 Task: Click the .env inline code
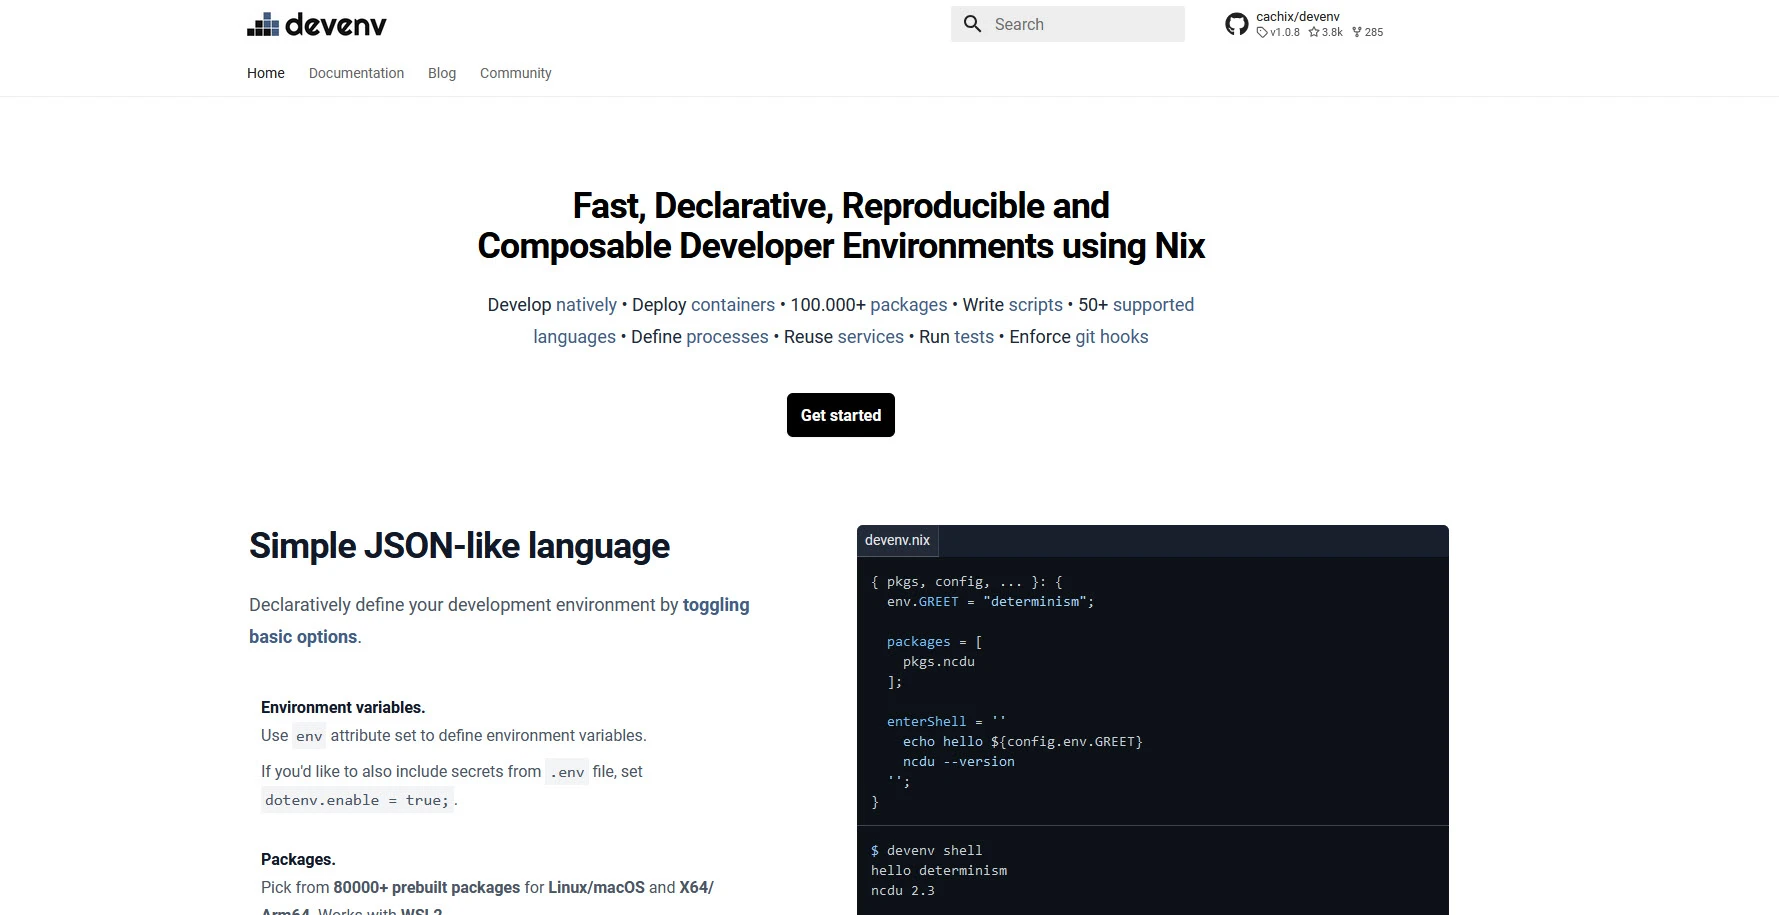(567, 772)
